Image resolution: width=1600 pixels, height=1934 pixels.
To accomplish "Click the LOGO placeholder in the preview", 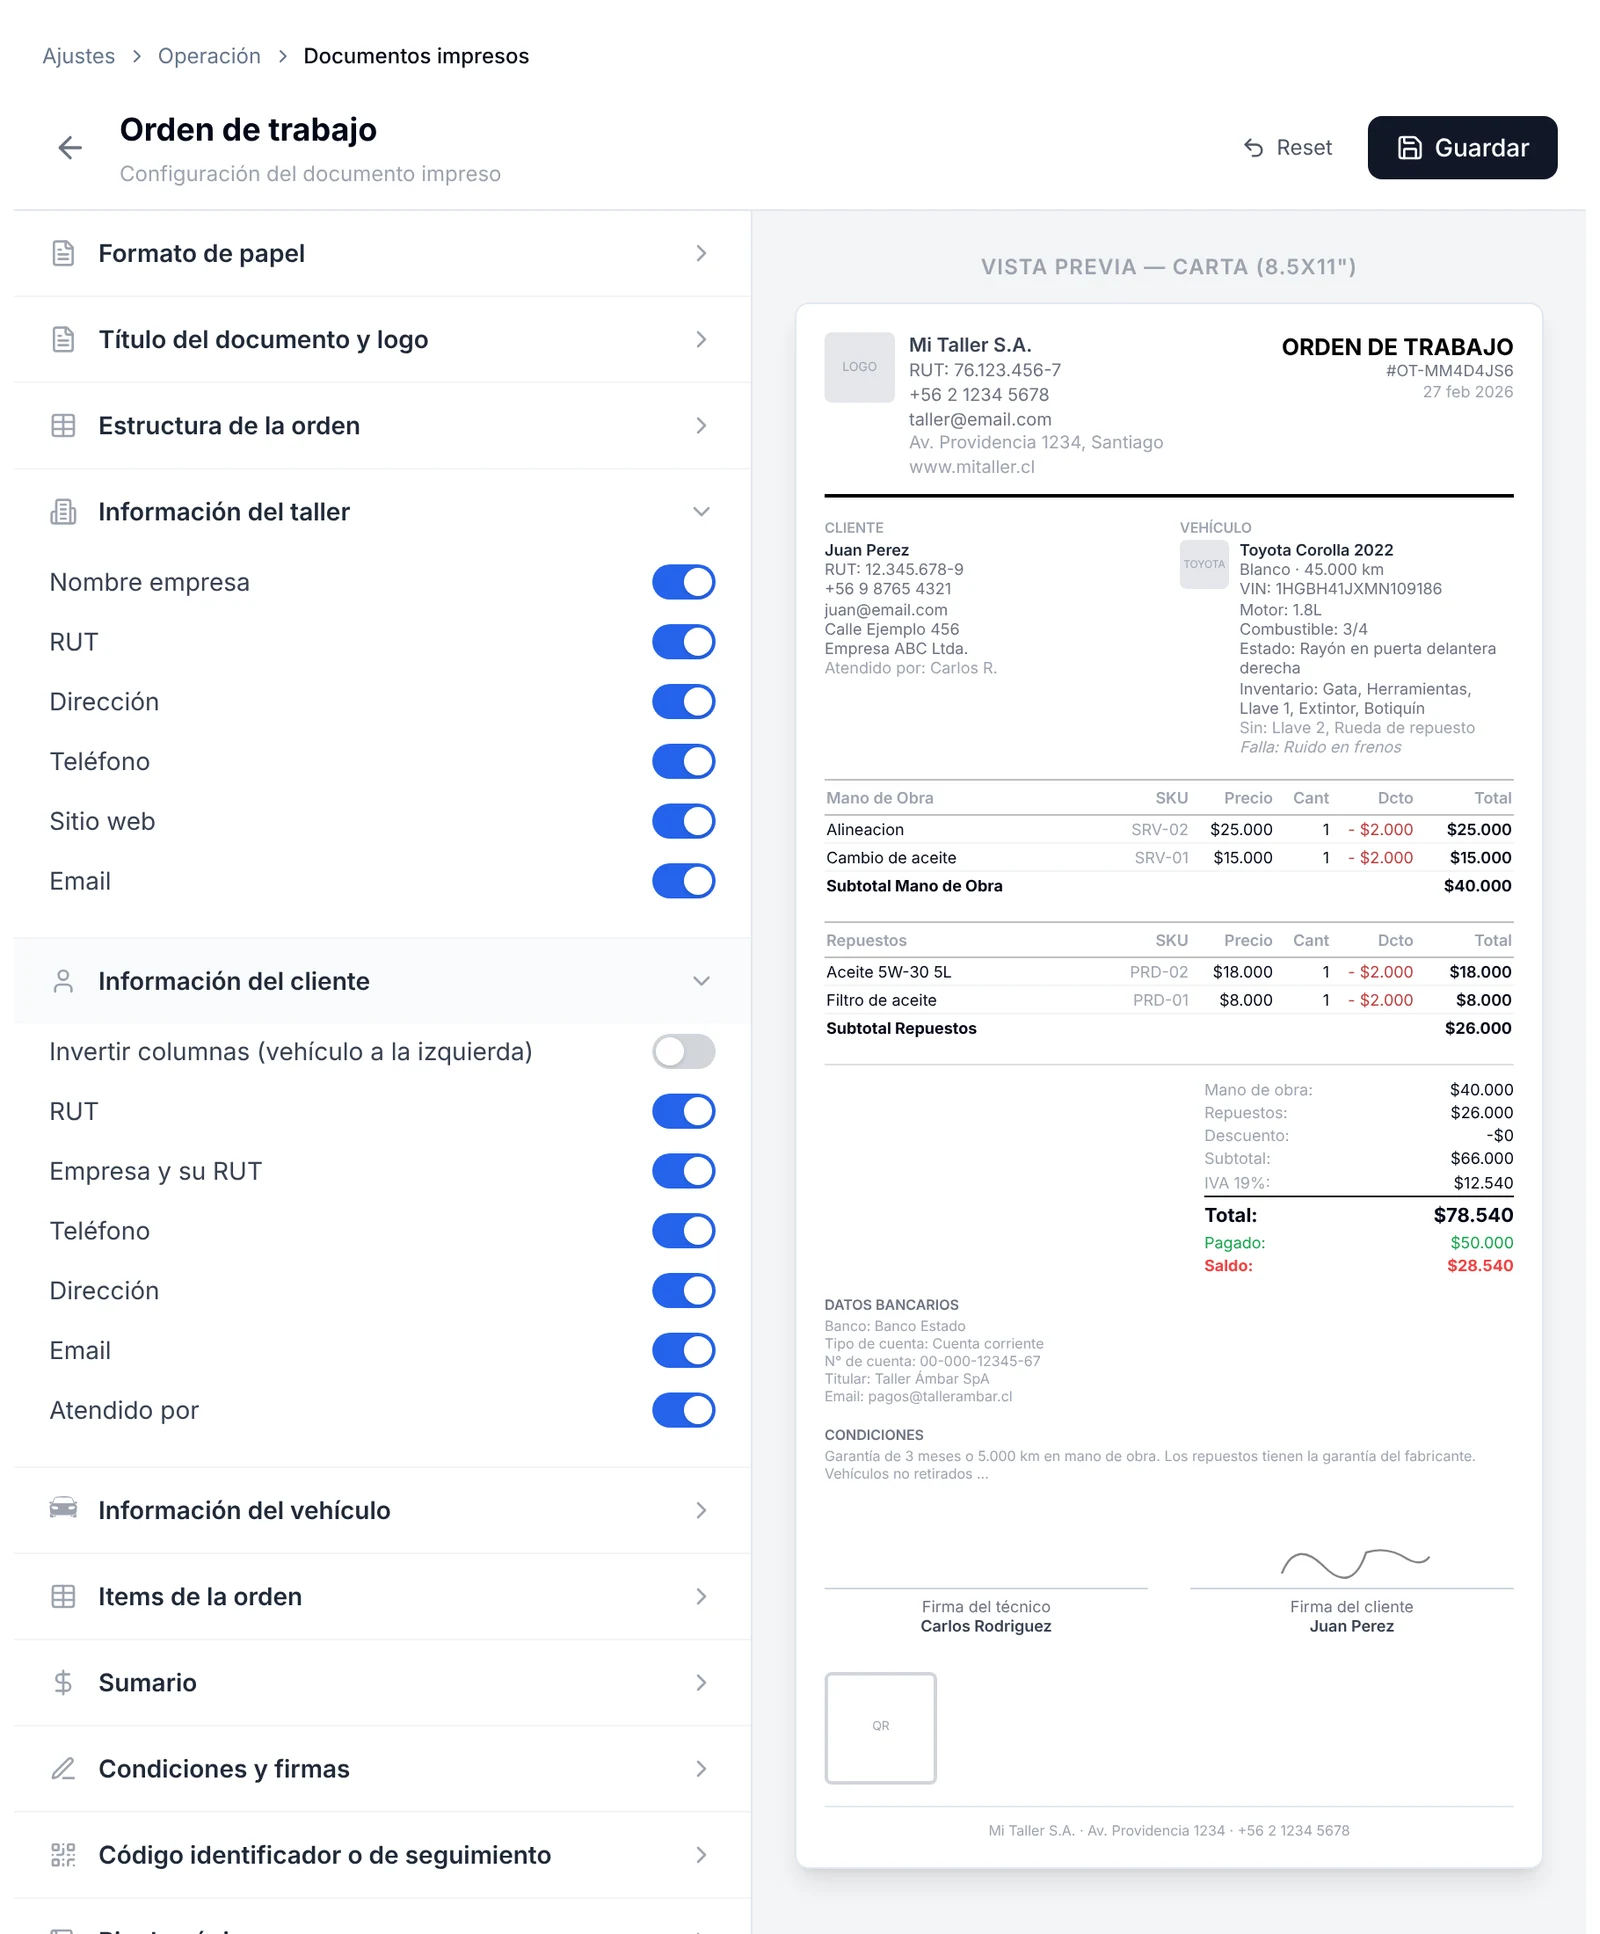I will click(x=859, y=367).
